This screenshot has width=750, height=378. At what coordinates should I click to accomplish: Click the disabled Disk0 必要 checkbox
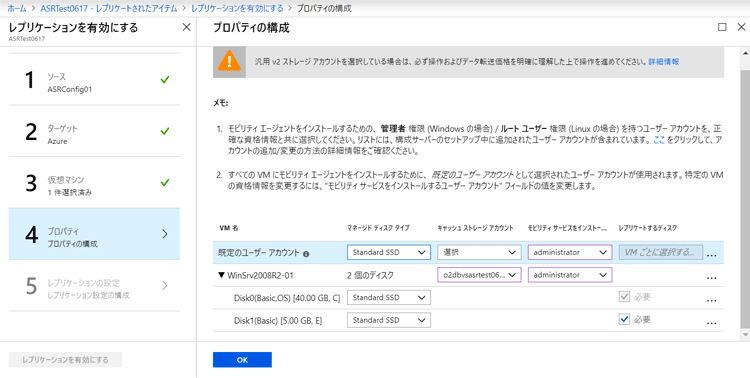click(x=624, y=297)
